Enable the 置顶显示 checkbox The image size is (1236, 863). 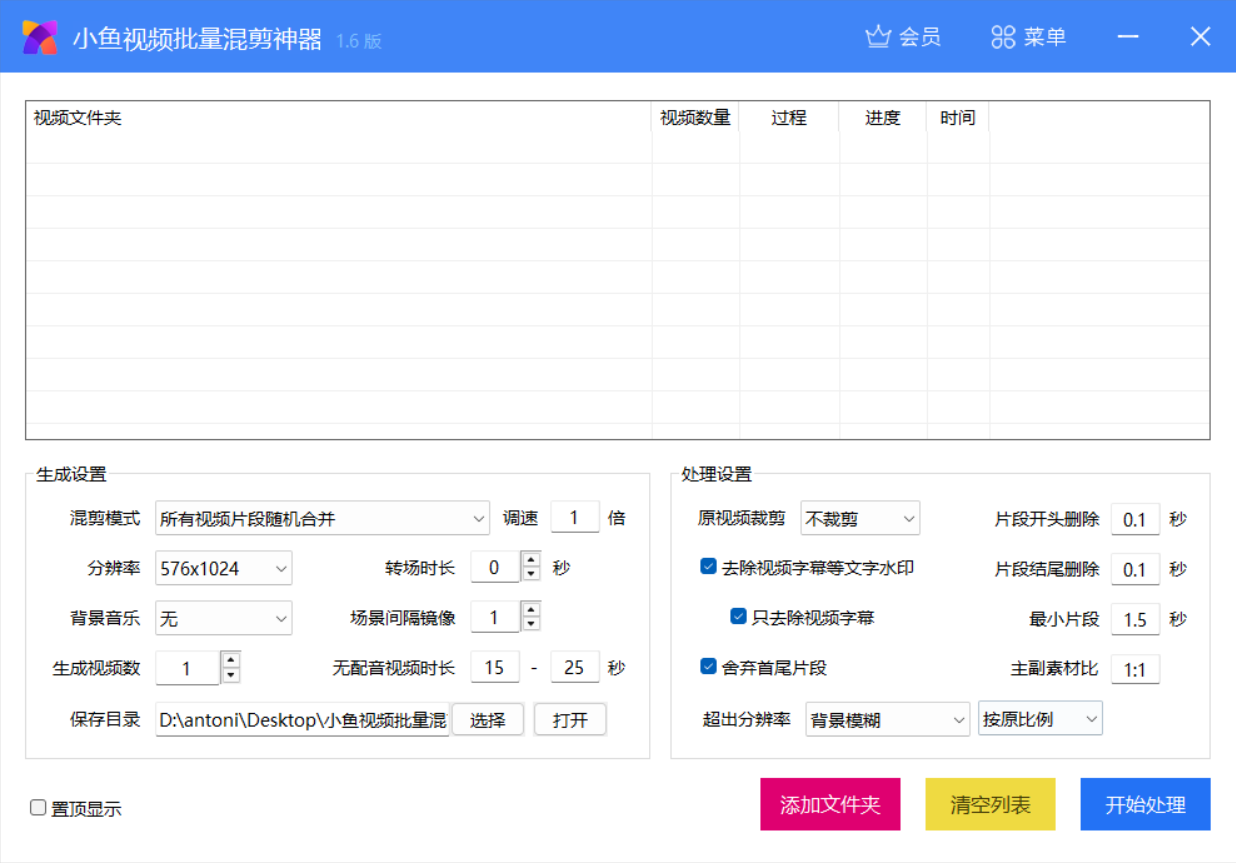[x=36, y=808]
